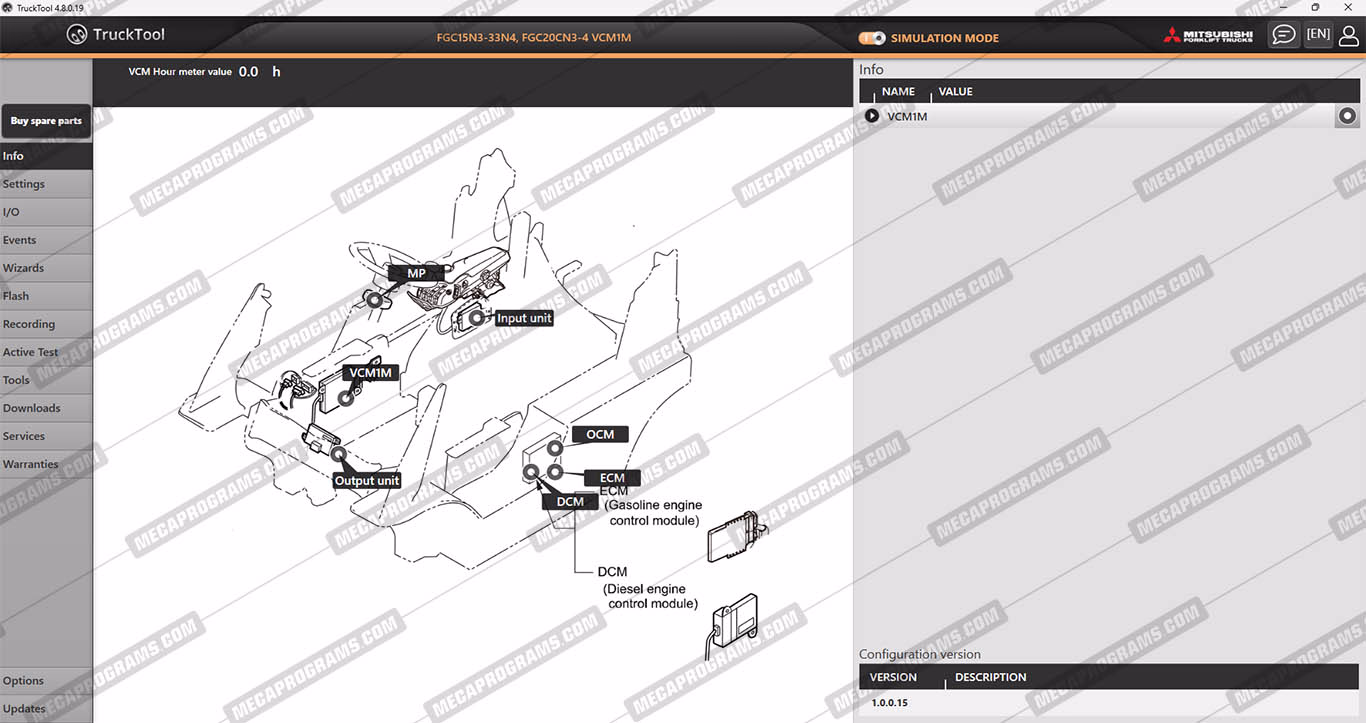Change language with the [EN] selector

1318,34
